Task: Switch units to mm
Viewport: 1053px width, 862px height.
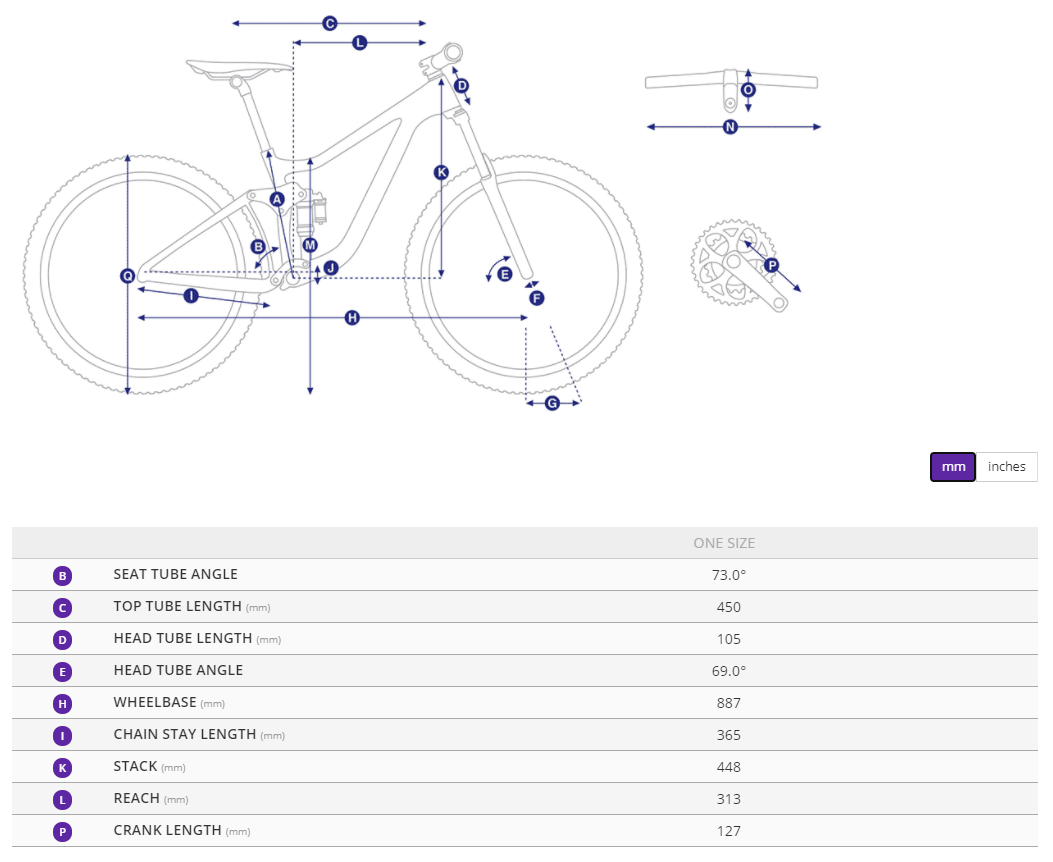Action: pyautogui.click(x=953, y=467)
